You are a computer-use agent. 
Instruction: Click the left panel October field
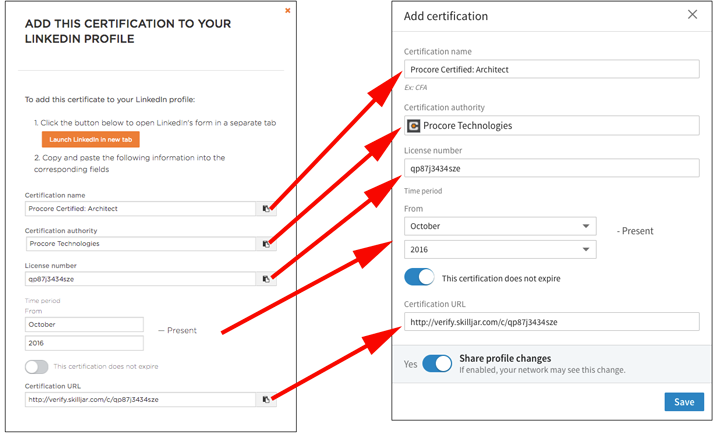click(85, 325)
